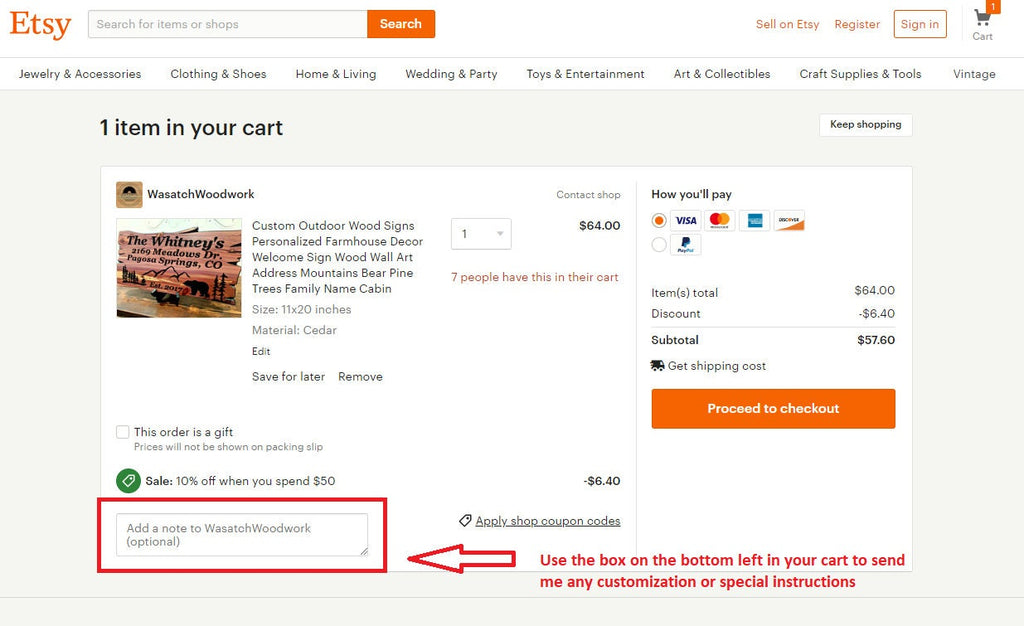Open the Craft Supplies & Tools menu
The width and height of the screenshot is (1024, 626).
[x=860, y=74]
